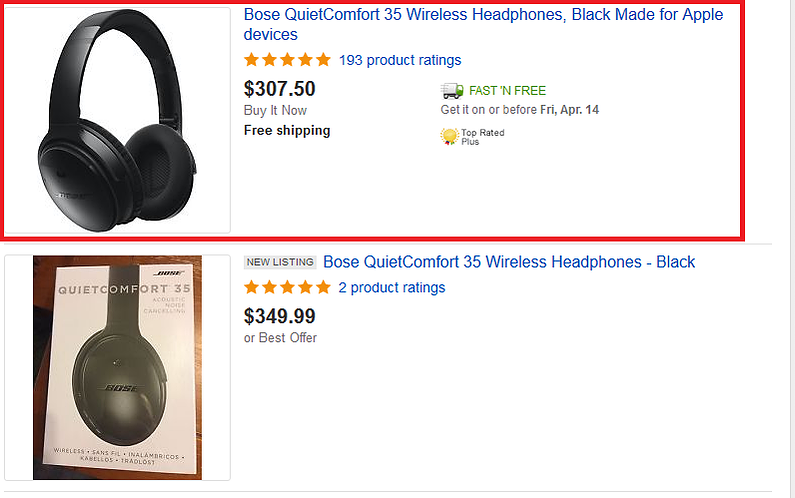The width and height of the screenshot is (795, 498).
Task: Click the Top Rated Plus text label
Action: pyautogui.click(x=483, y=137)
